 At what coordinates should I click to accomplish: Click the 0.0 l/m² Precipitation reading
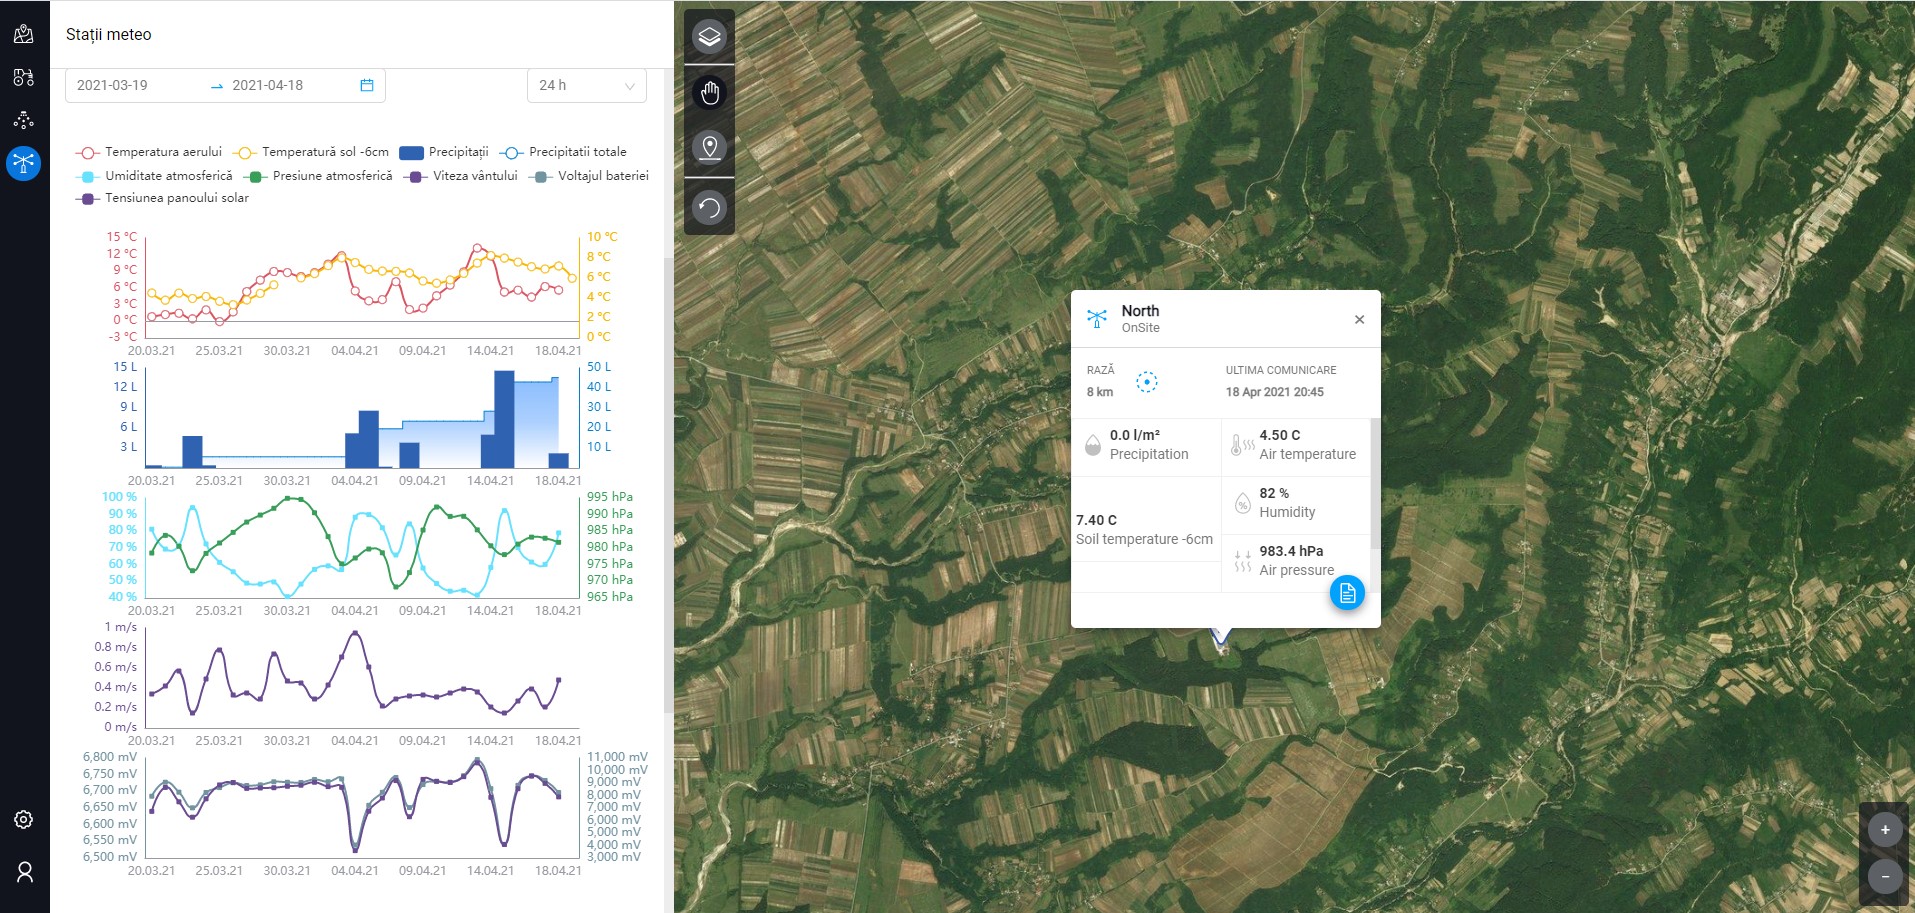tap(1149, 444)
